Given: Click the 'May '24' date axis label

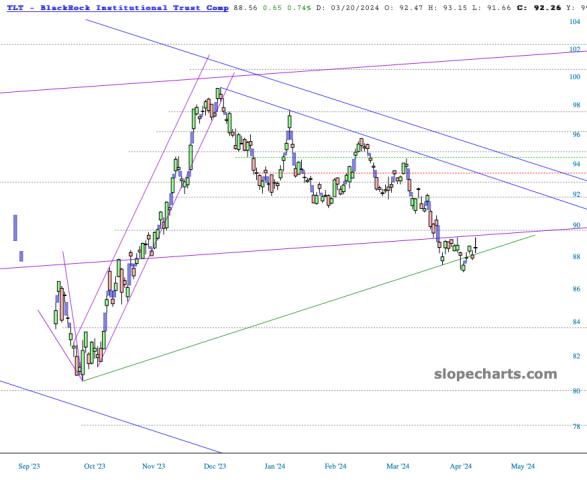Looking at the screenshot, I should [523, 466].
